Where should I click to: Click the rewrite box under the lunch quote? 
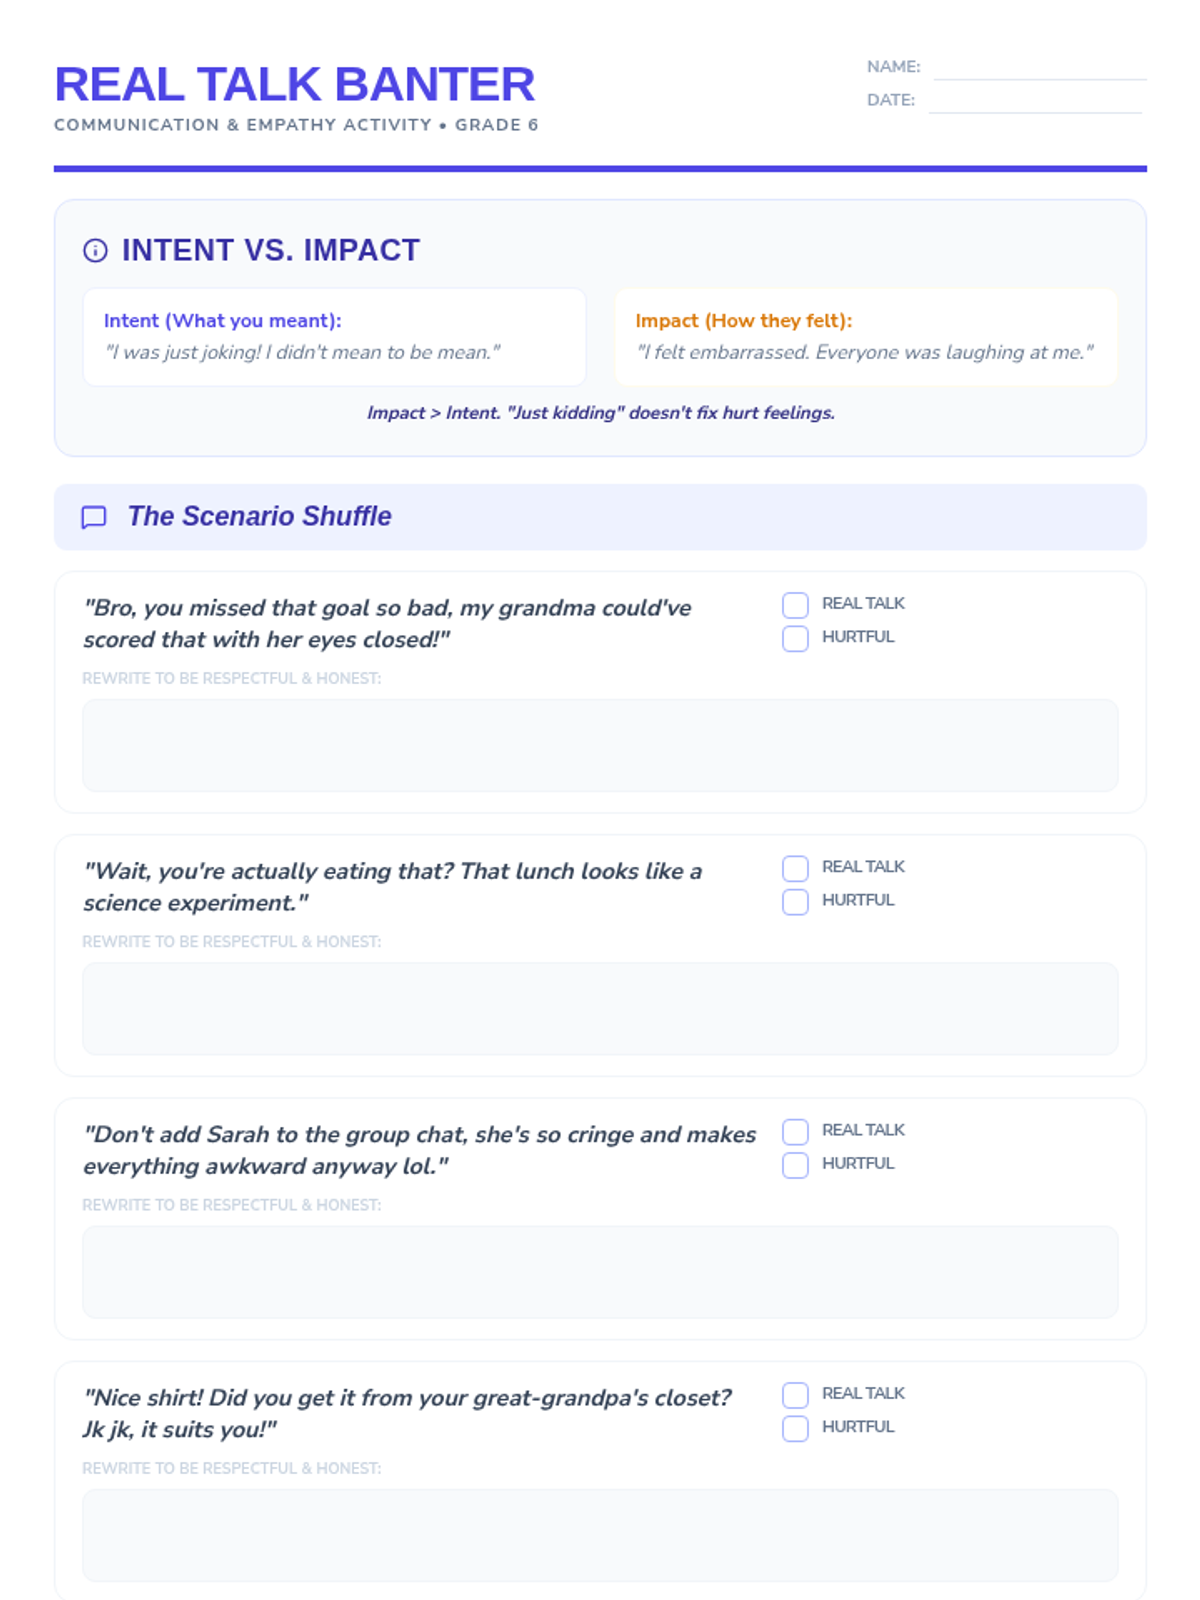(x=600, y=1009)
